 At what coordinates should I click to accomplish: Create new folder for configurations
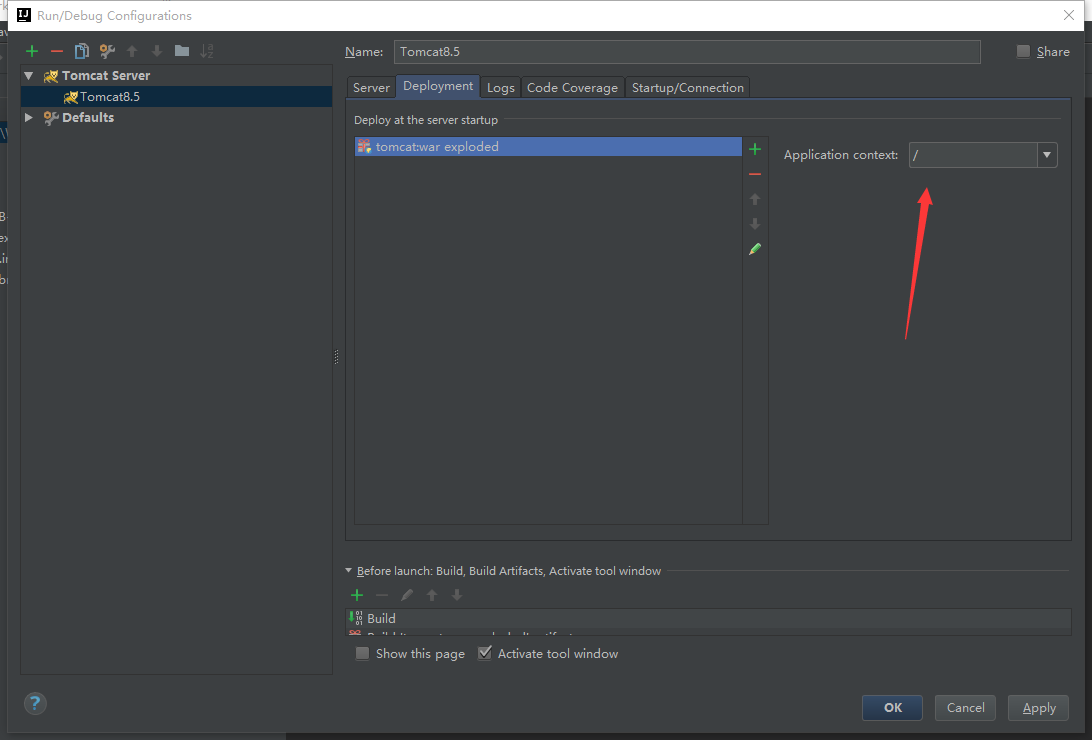182,50
